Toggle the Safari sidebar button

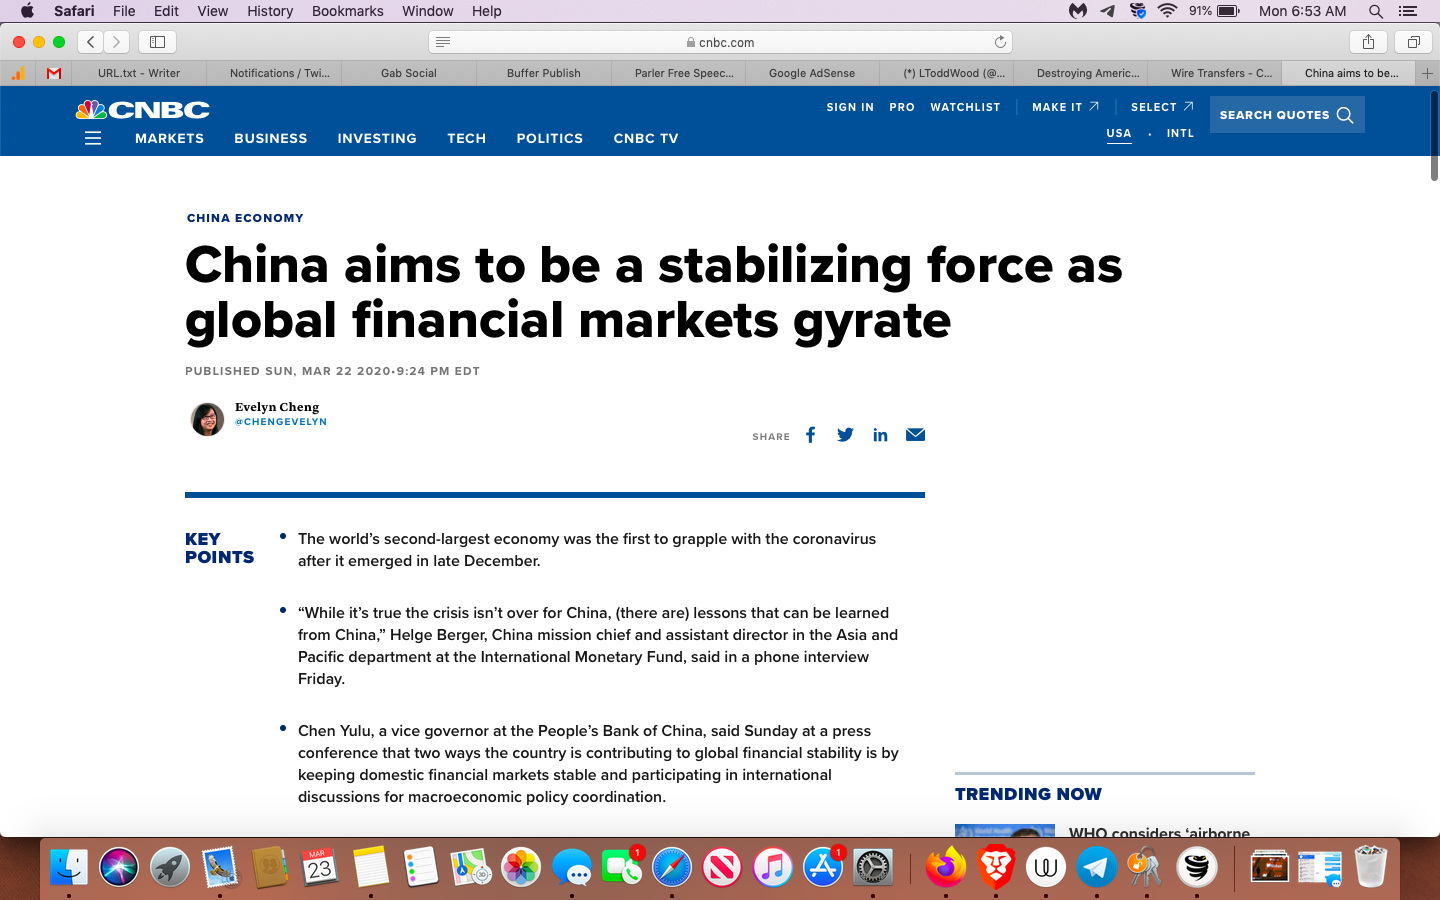click(x=157, y=42)
